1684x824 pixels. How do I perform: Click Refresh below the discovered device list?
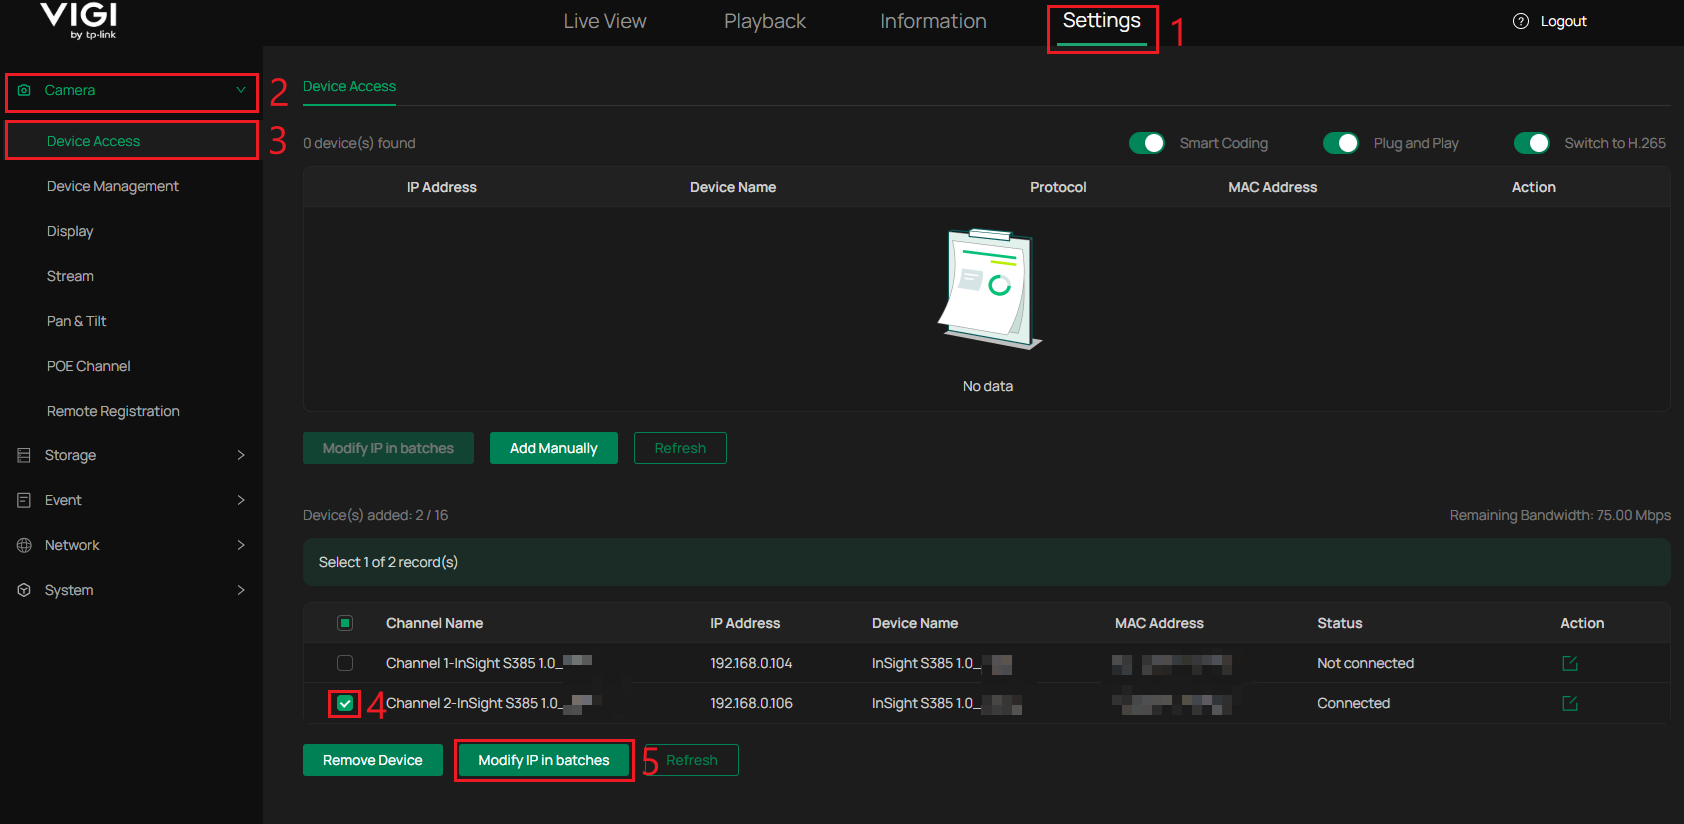pyautogui.click(x=680, y=448)
